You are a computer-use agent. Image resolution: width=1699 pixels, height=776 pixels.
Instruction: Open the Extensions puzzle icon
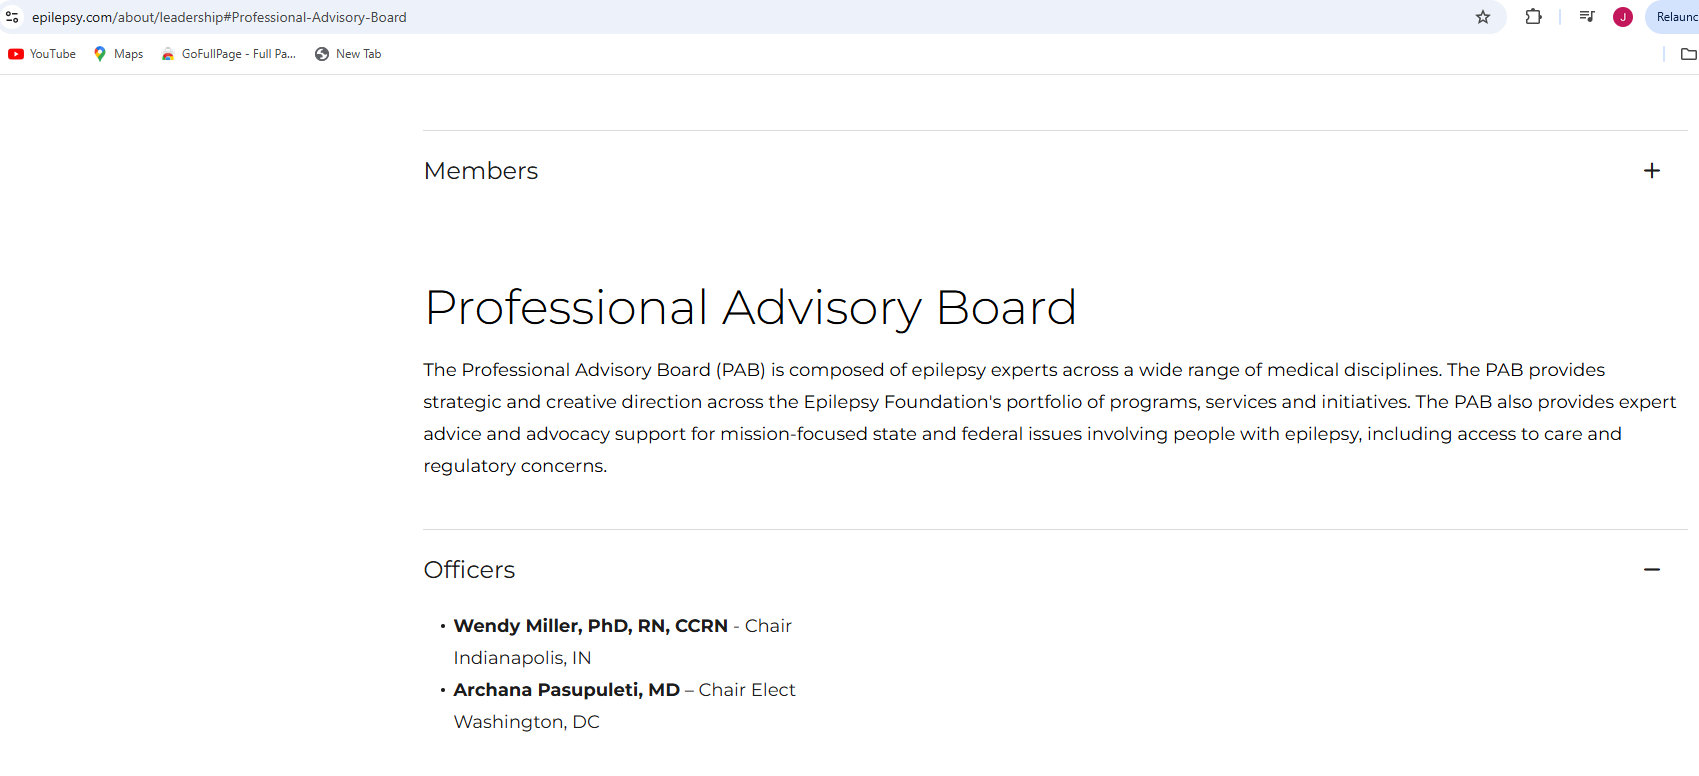point(1533,17)
